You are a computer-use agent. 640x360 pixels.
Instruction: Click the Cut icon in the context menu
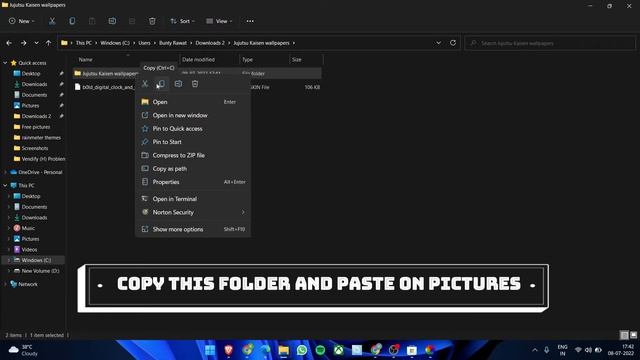click(x=145, y=84)
